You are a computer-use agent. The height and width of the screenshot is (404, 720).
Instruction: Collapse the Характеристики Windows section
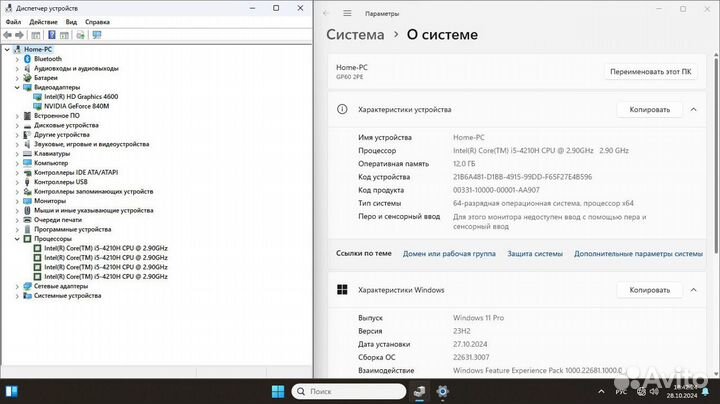point(693,290)
